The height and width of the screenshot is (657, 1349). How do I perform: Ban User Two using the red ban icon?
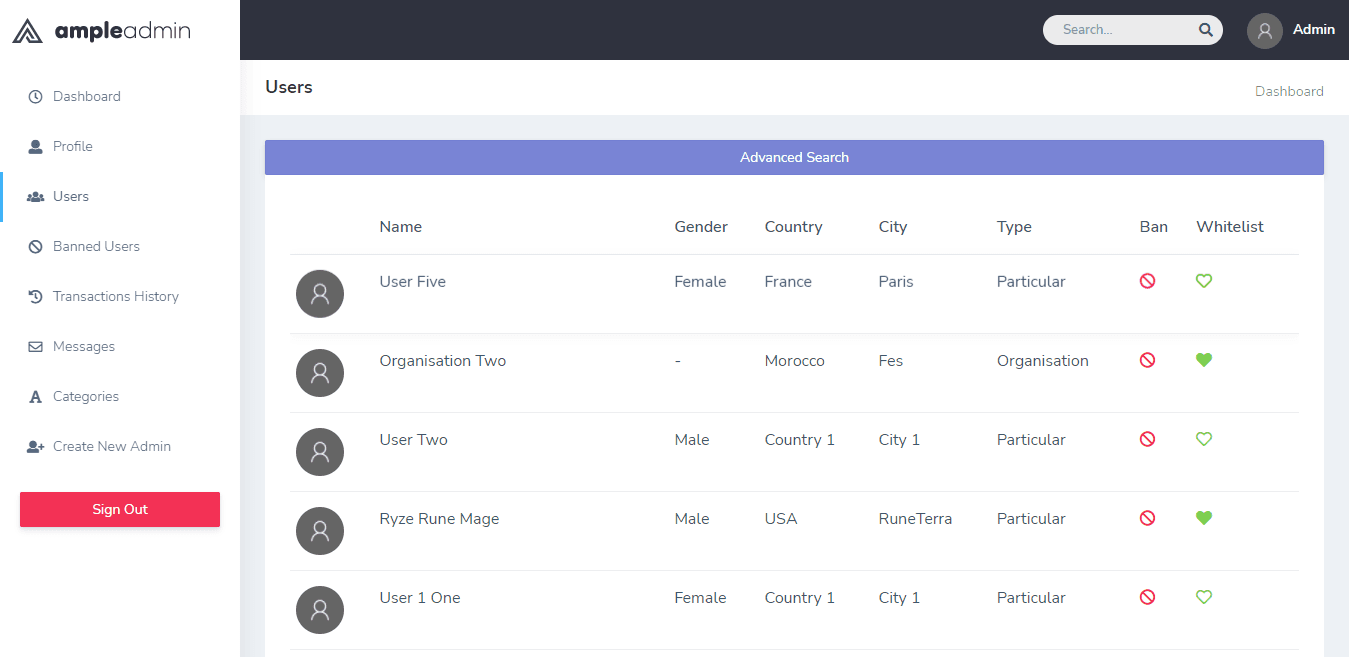click(1147, 439)
